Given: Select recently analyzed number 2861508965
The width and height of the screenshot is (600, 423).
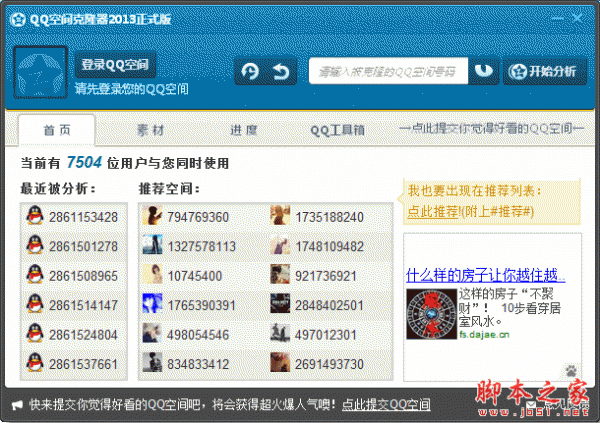Looking at the screenshot, I should [83, 276].
